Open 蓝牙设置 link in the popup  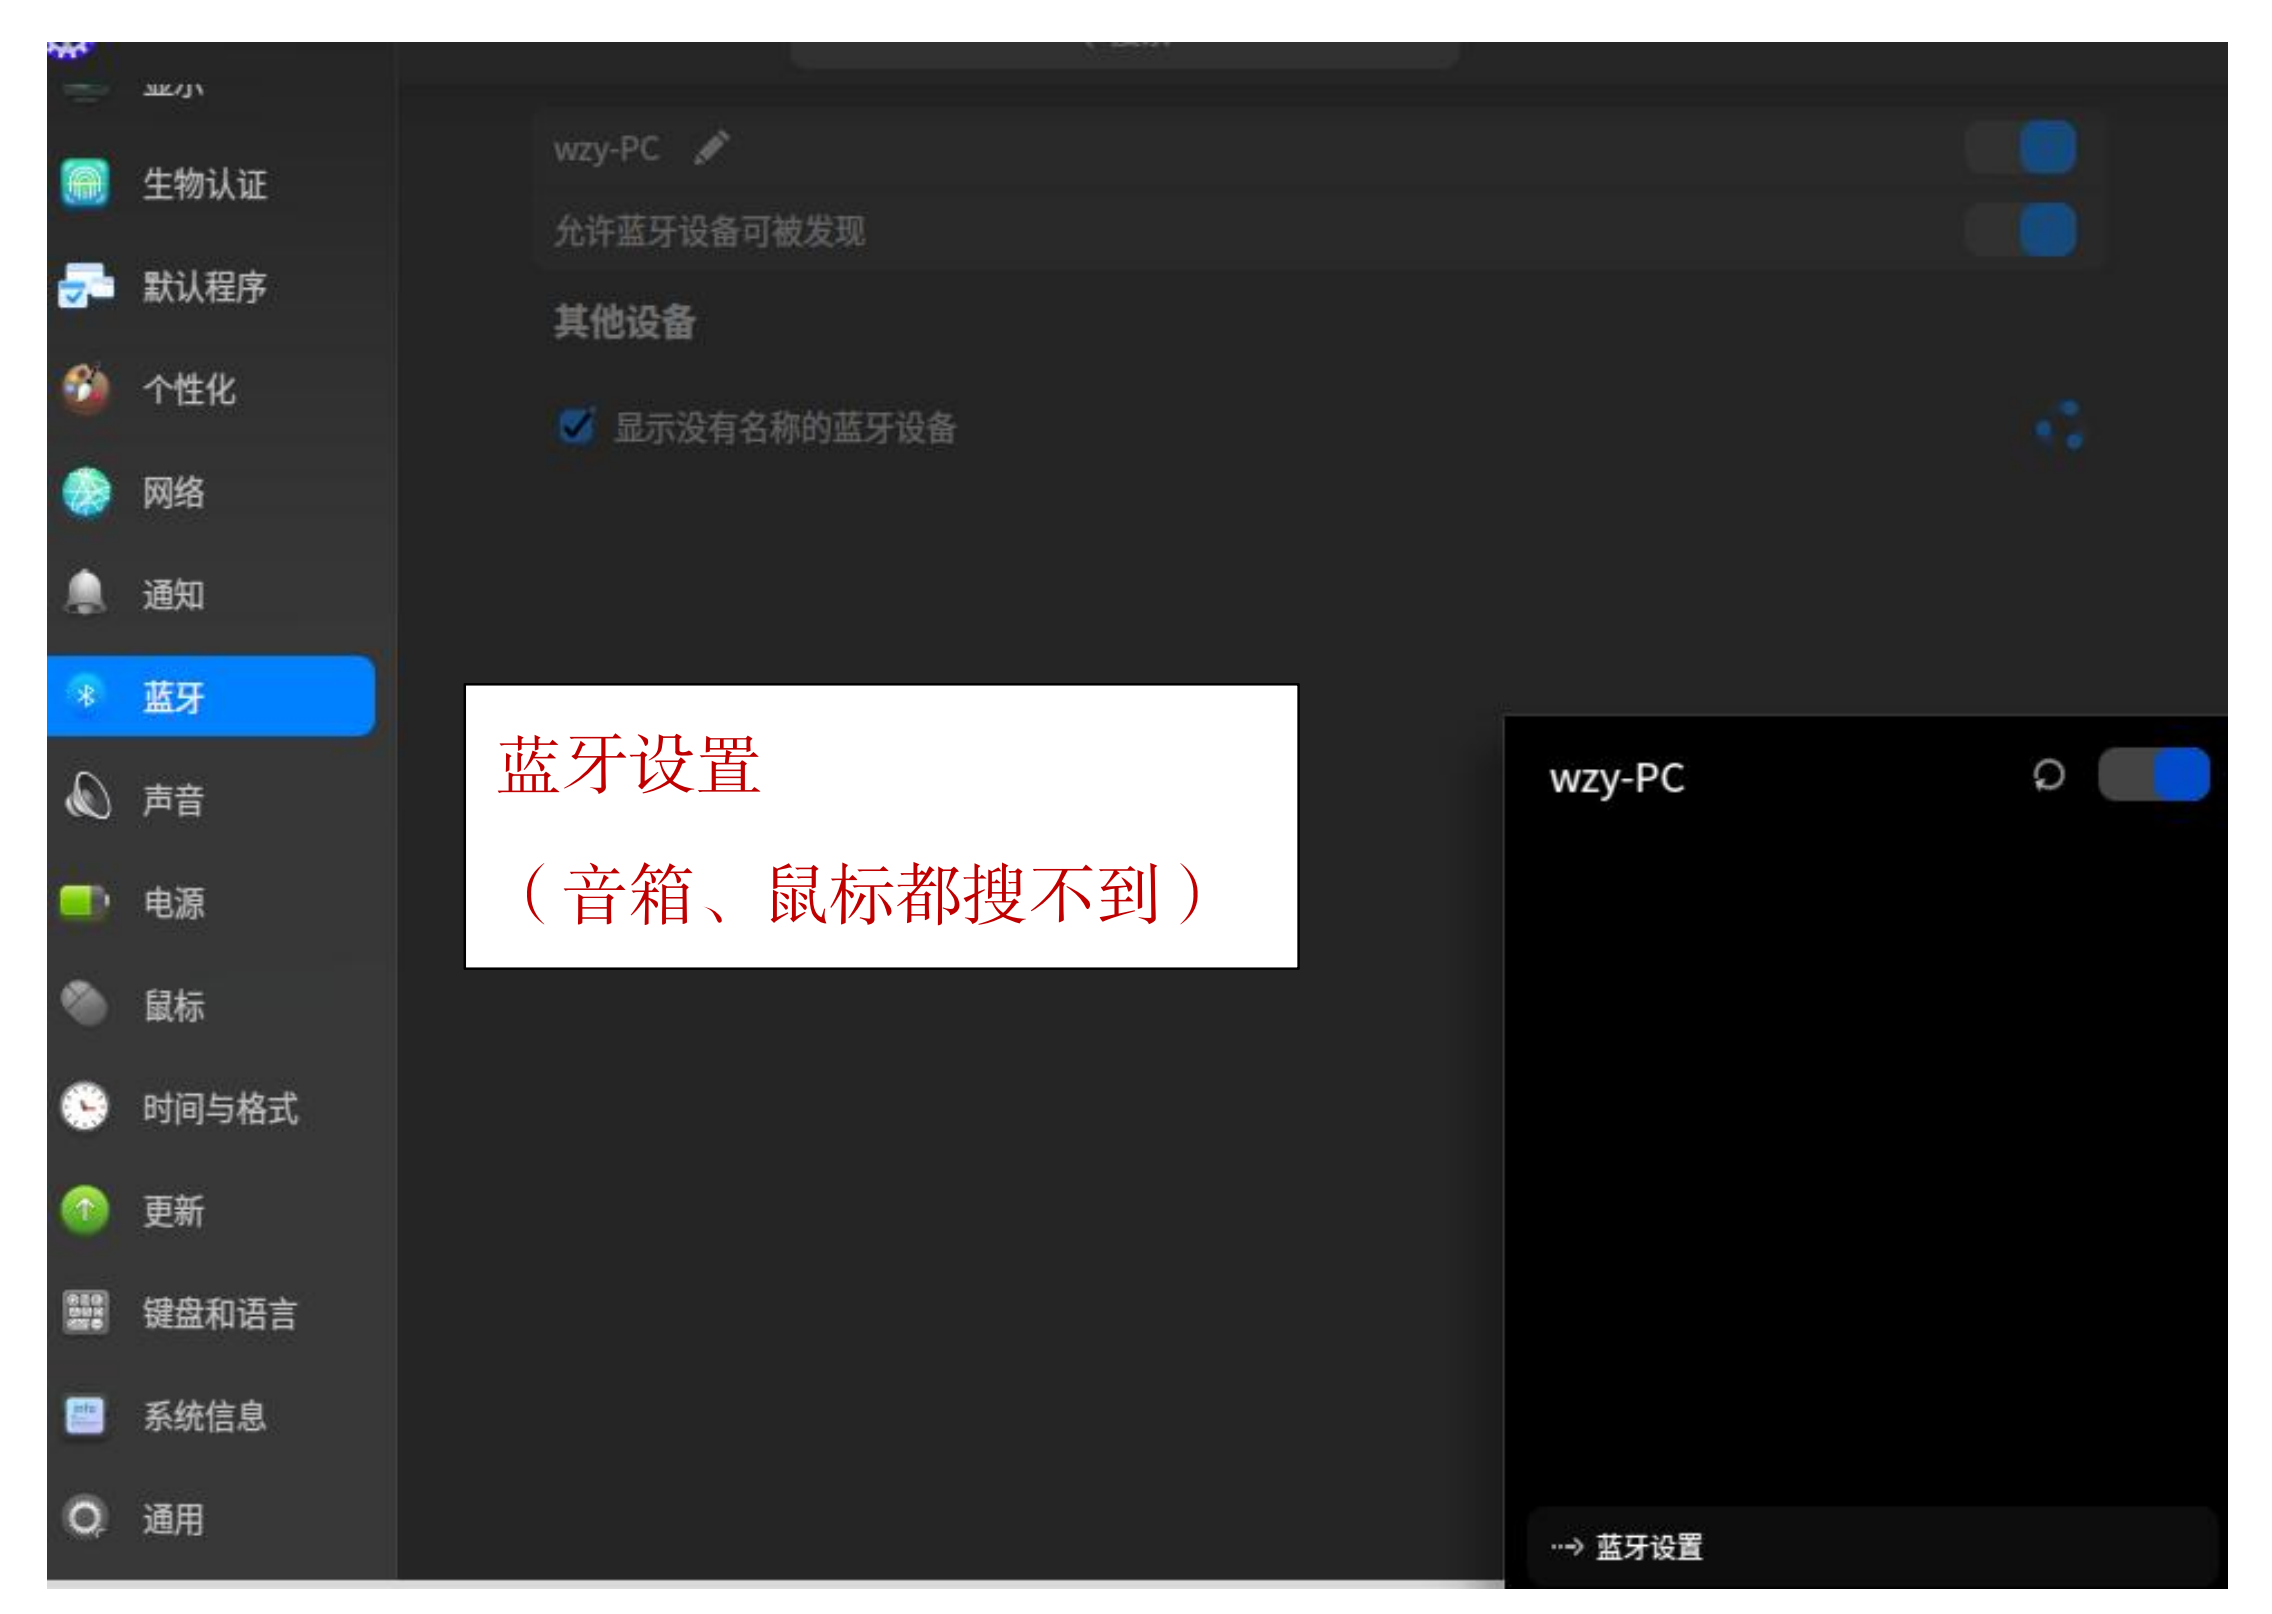pos(1872,1547)
